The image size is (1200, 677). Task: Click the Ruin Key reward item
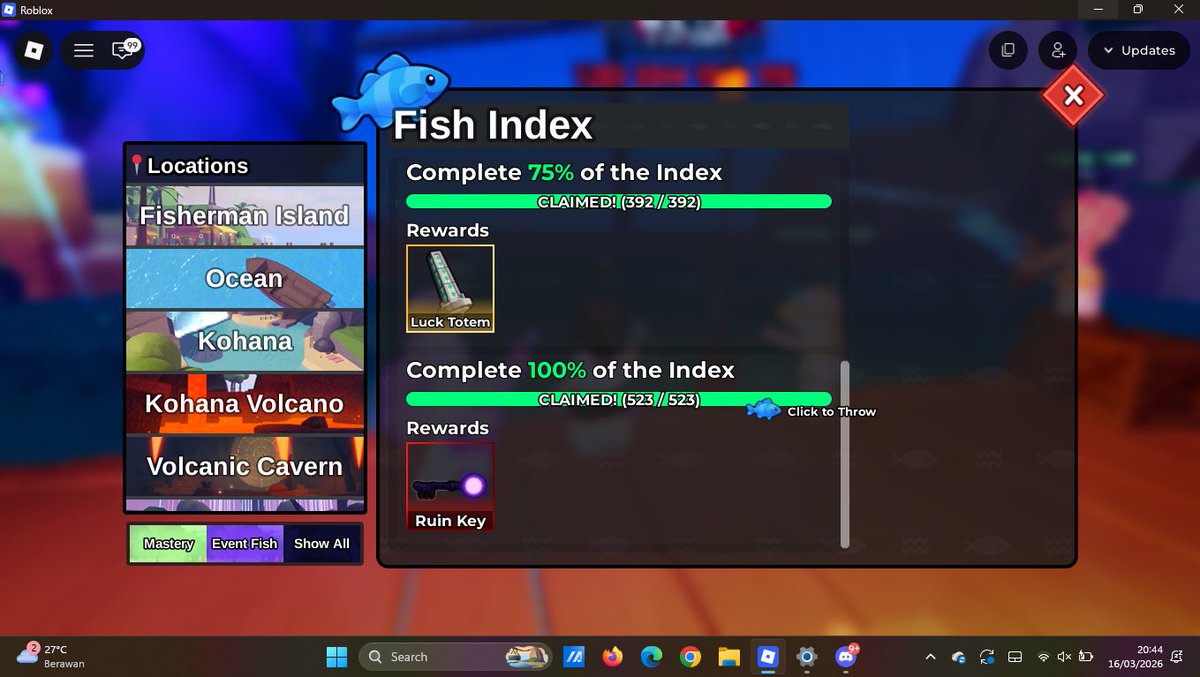pyautogui.click(x=450, y=487)
